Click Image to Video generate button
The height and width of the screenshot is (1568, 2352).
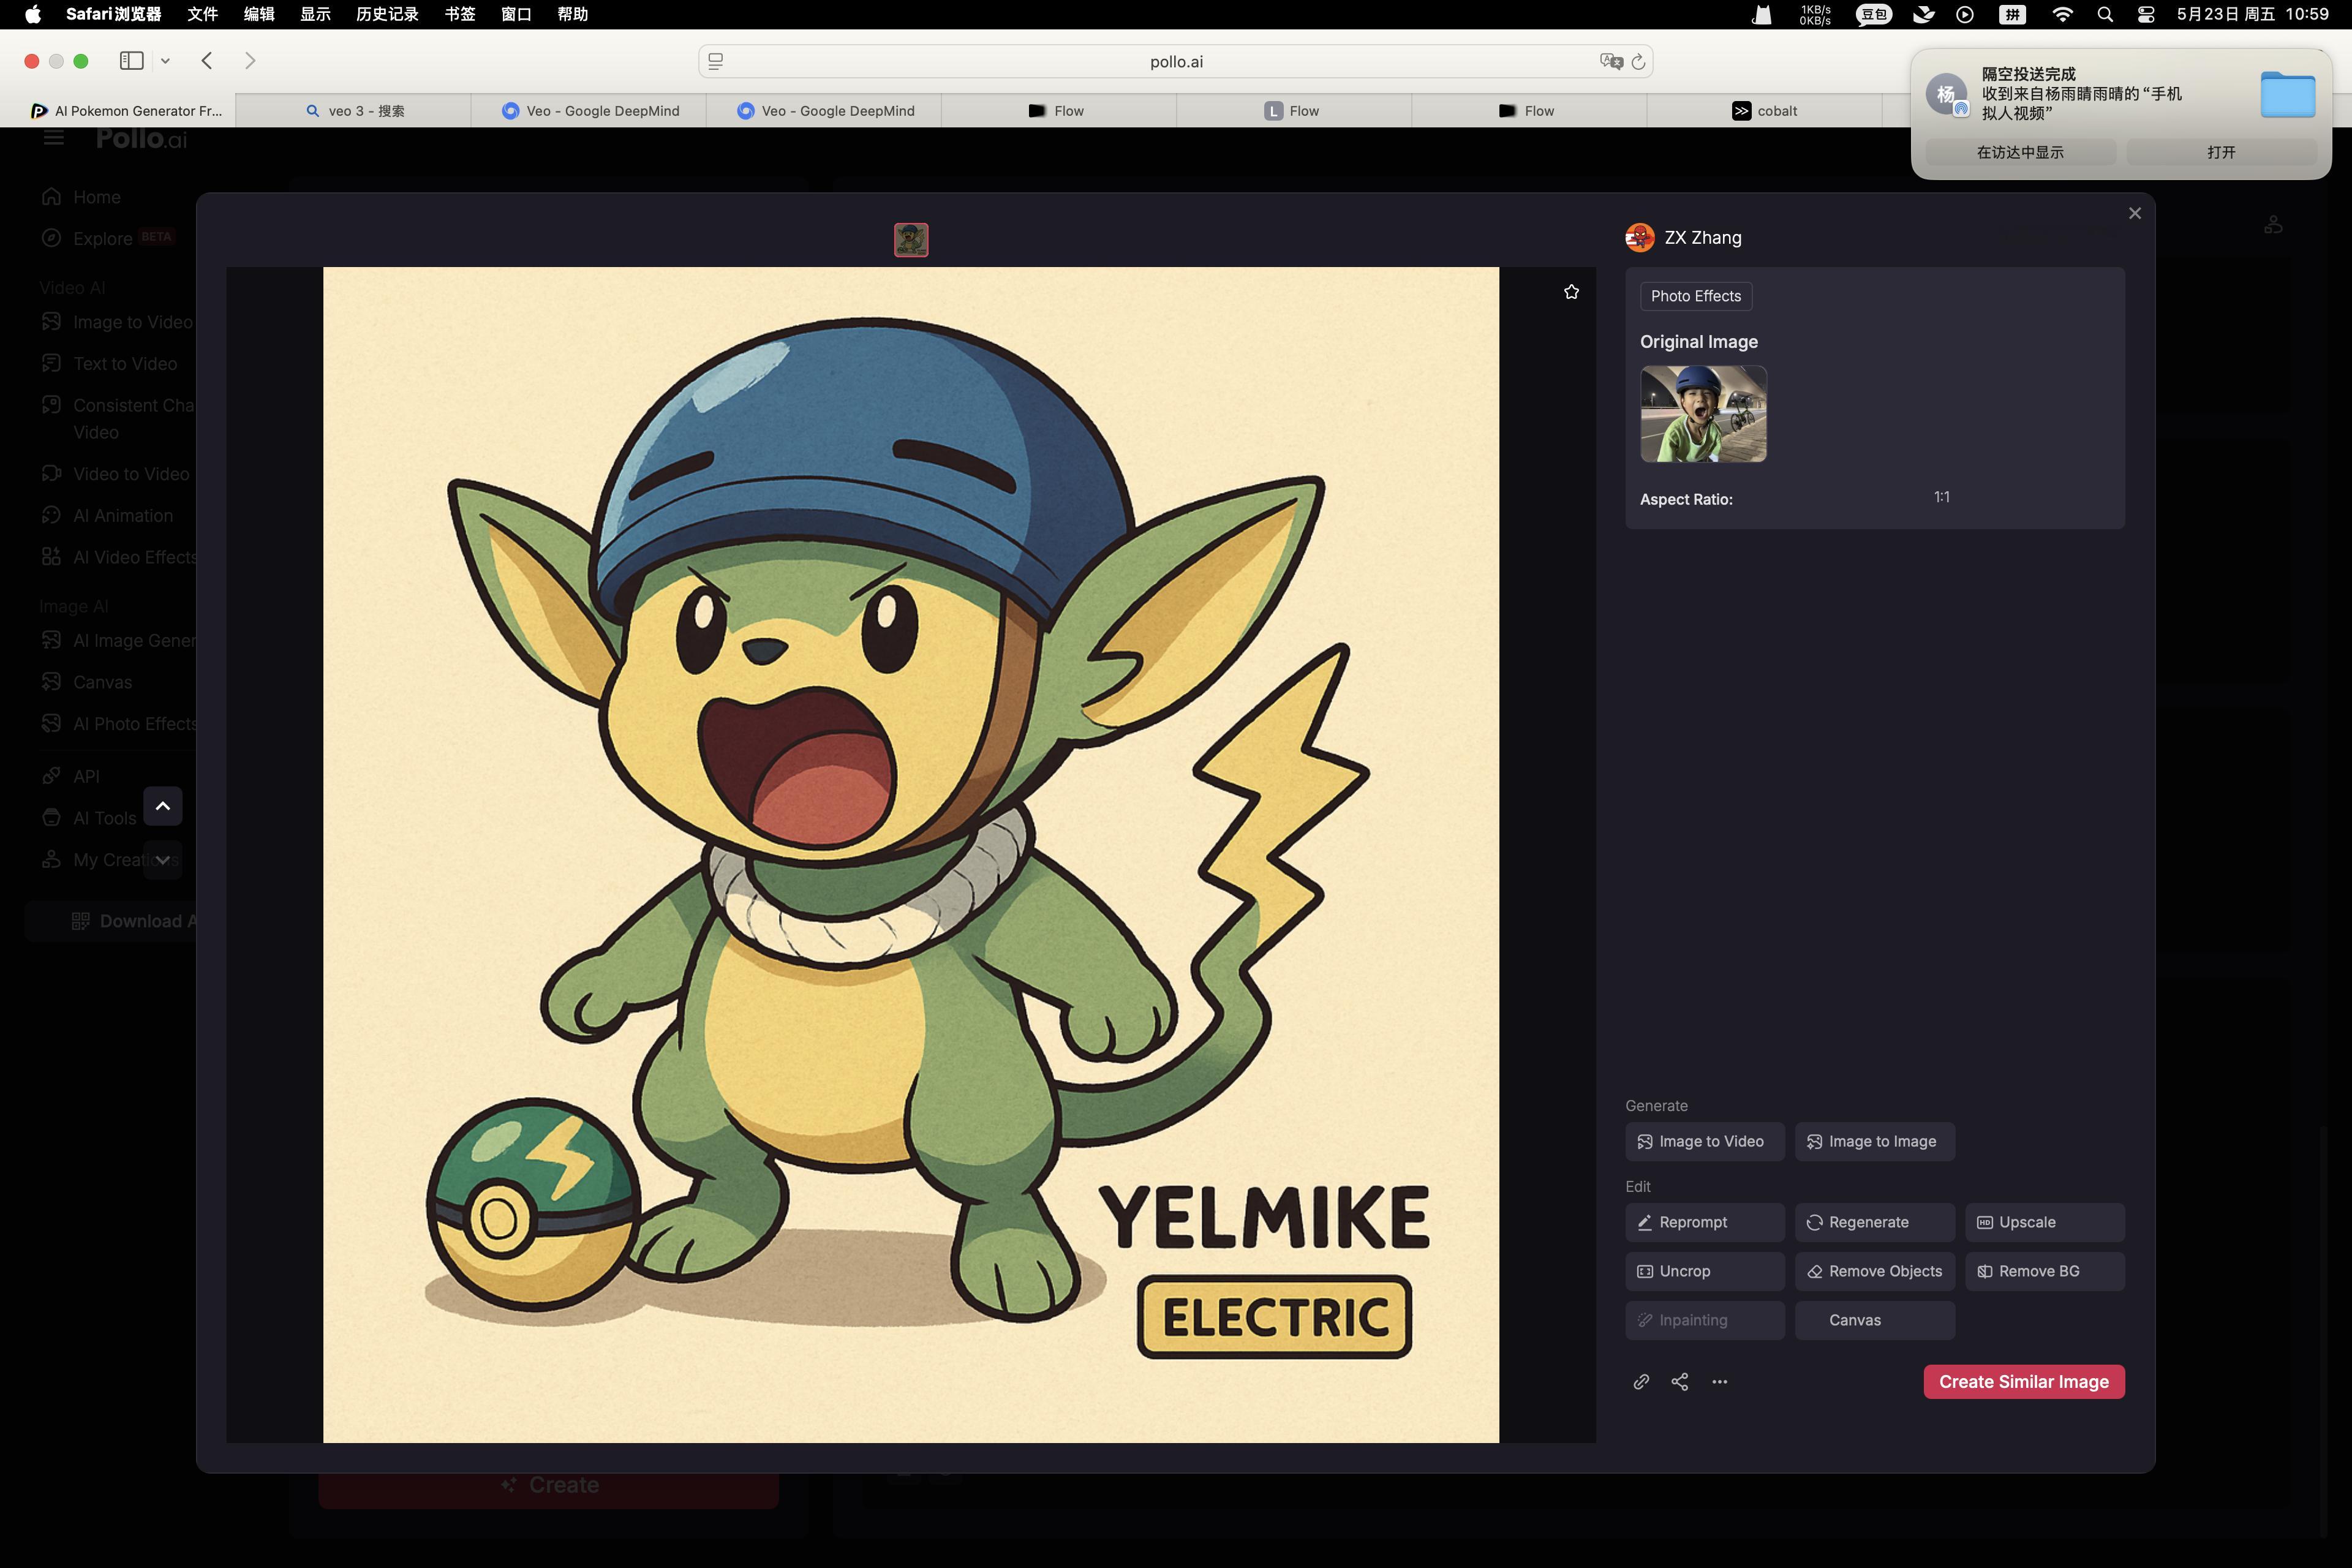[x=1705, y=1141]
